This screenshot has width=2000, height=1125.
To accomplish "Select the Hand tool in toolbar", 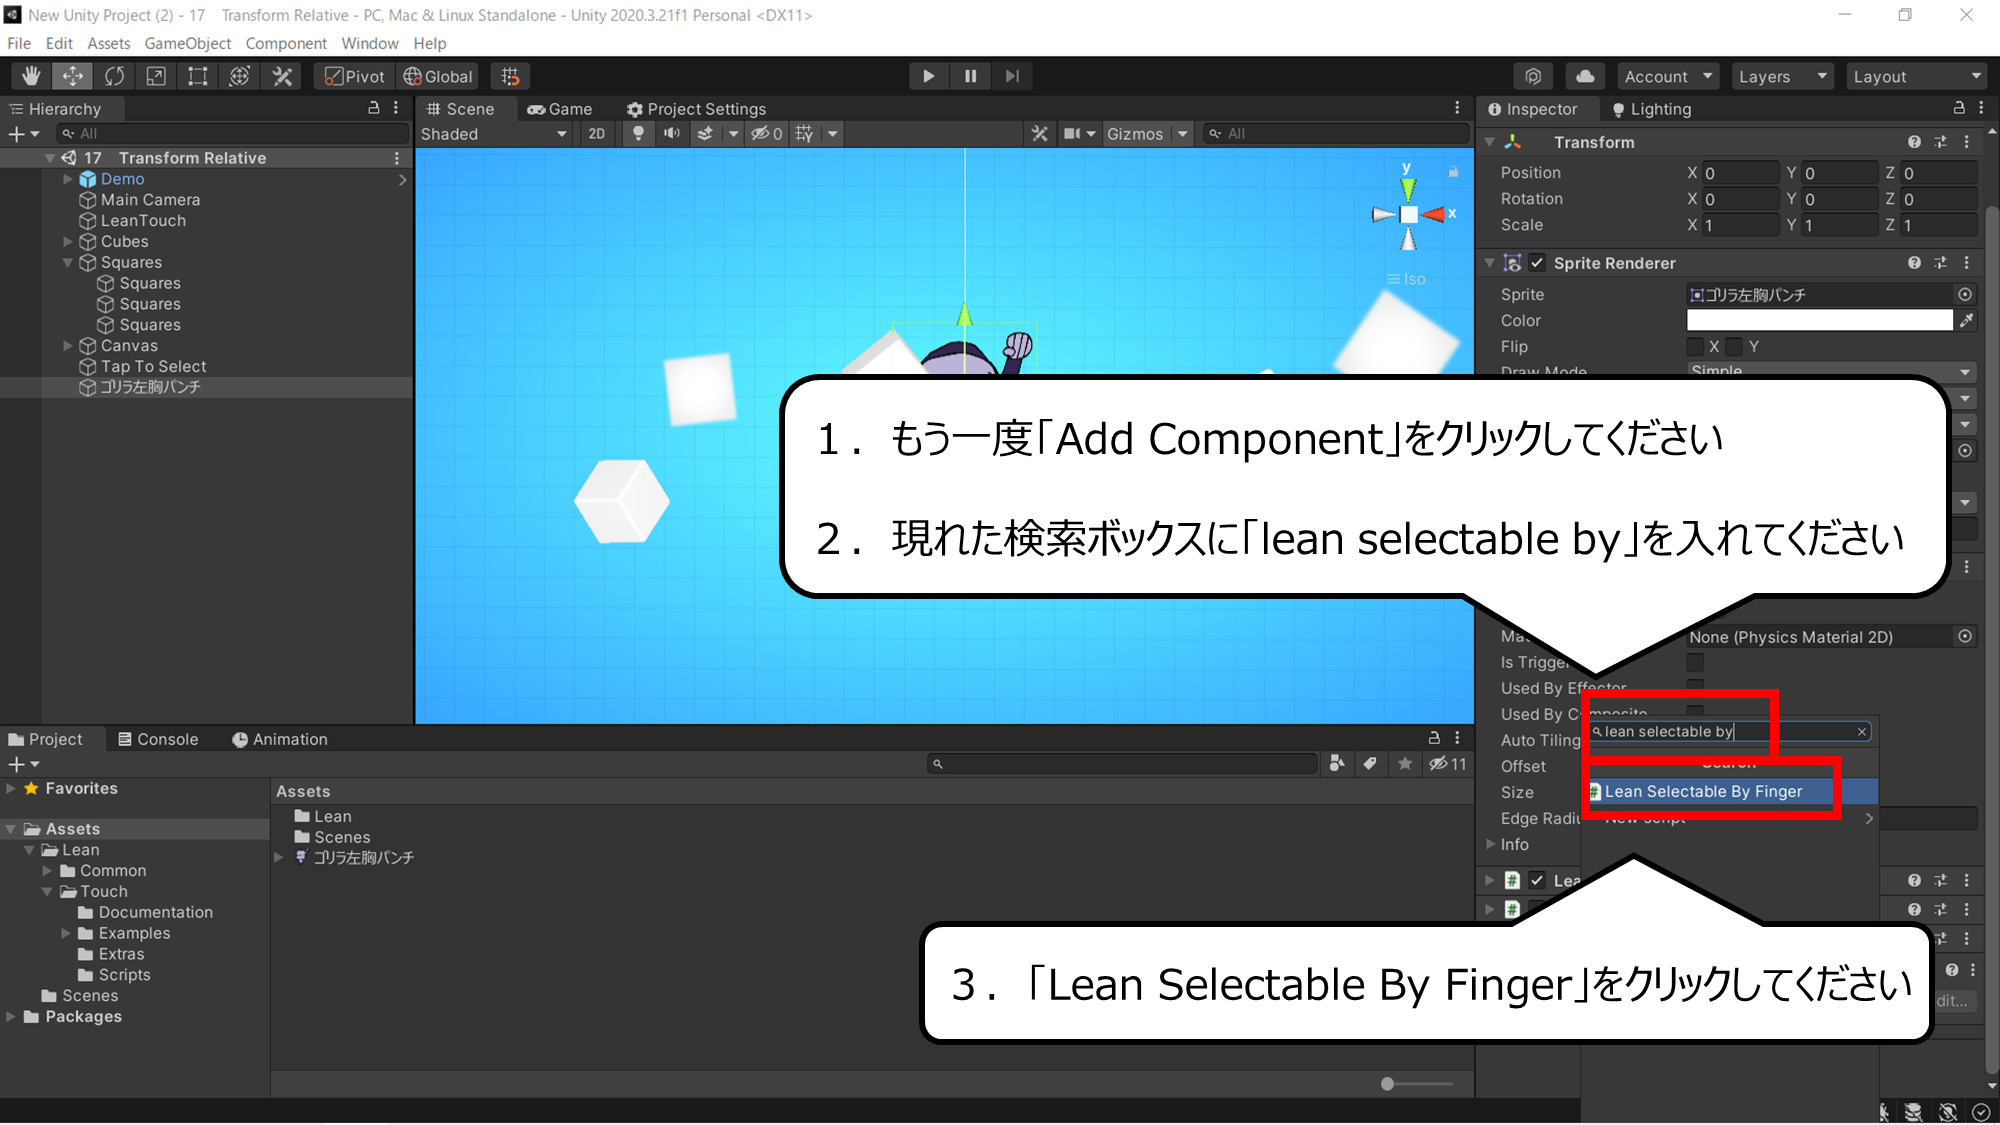I will (x=31, y=76).
